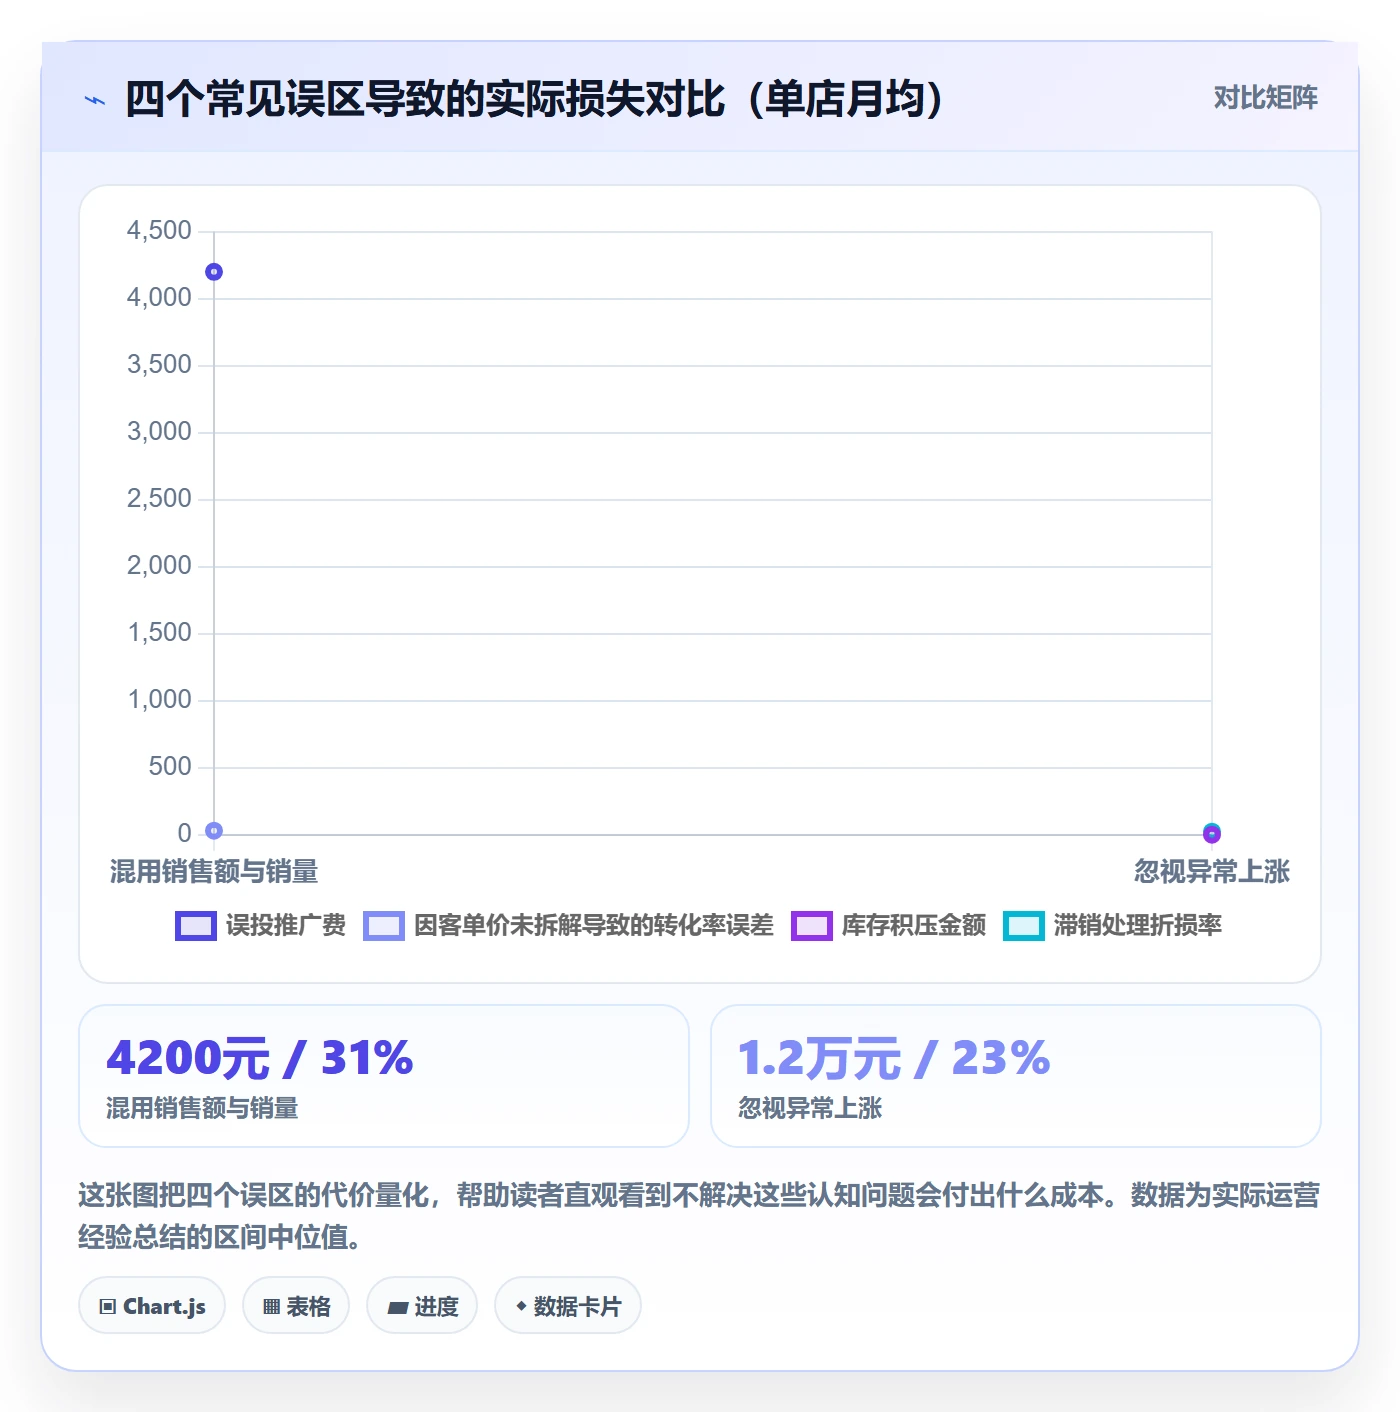Viewport: 1400px width, 1412px height.
Task: Open the 4200元 / 31% data card
Action: click(384, 1076)
